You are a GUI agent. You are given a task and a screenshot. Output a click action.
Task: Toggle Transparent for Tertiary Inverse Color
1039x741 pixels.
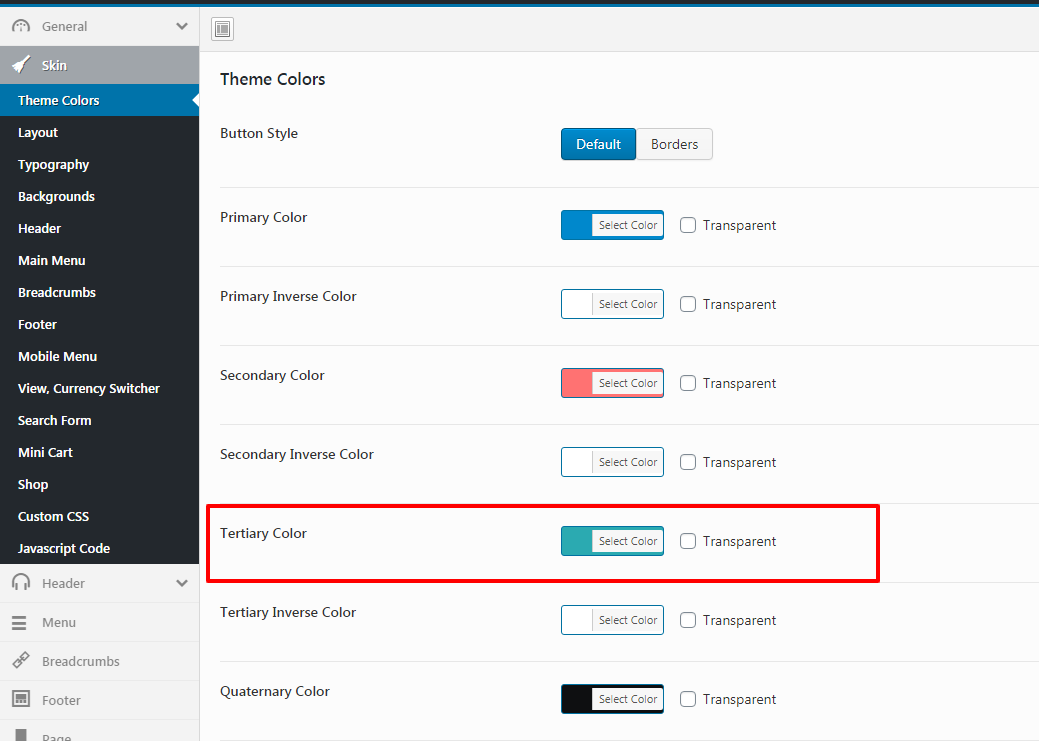[x=688, y=620]
